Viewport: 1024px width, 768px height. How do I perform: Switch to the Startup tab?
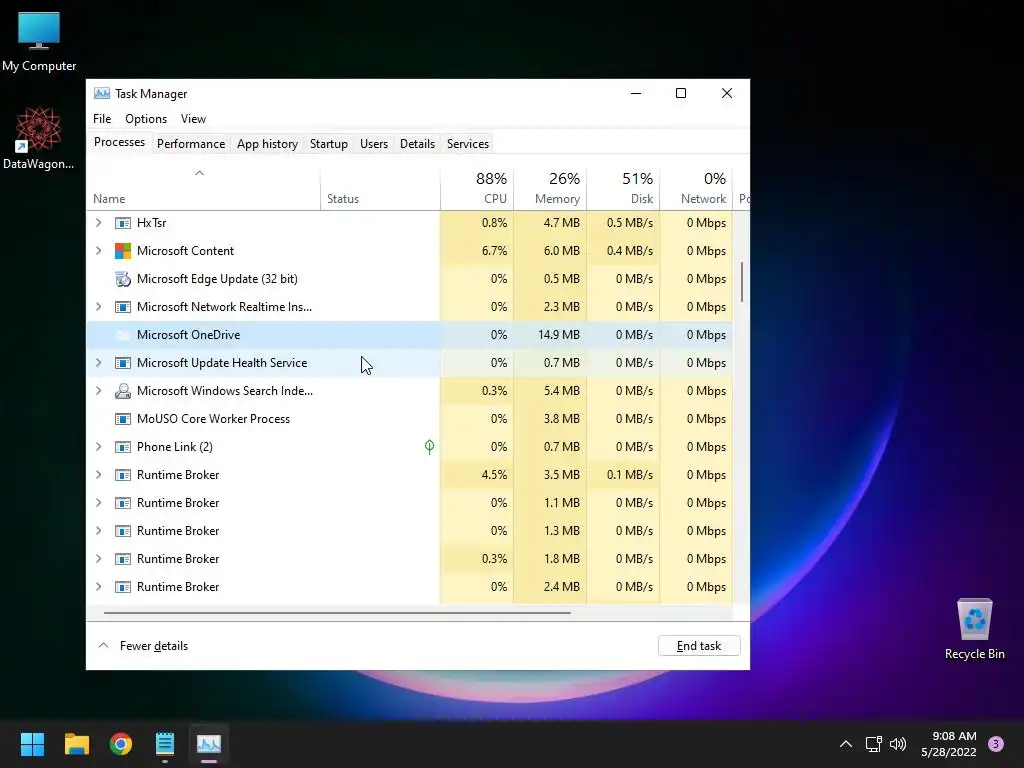[x=328, y=144]
